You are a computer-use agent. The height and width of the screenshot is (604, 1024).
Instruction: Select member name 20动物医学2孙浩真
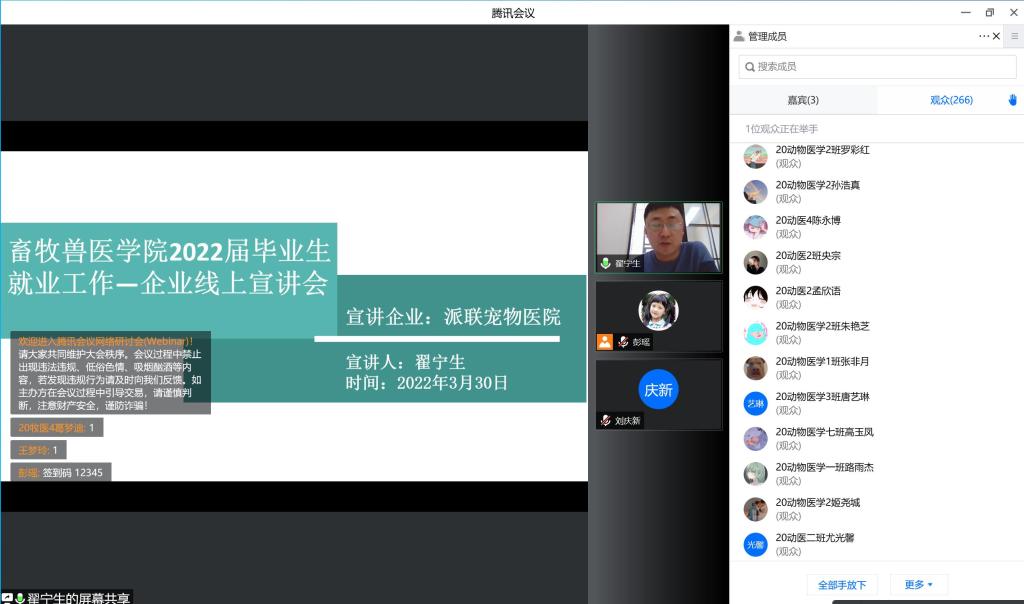click(x=818, y=185)
